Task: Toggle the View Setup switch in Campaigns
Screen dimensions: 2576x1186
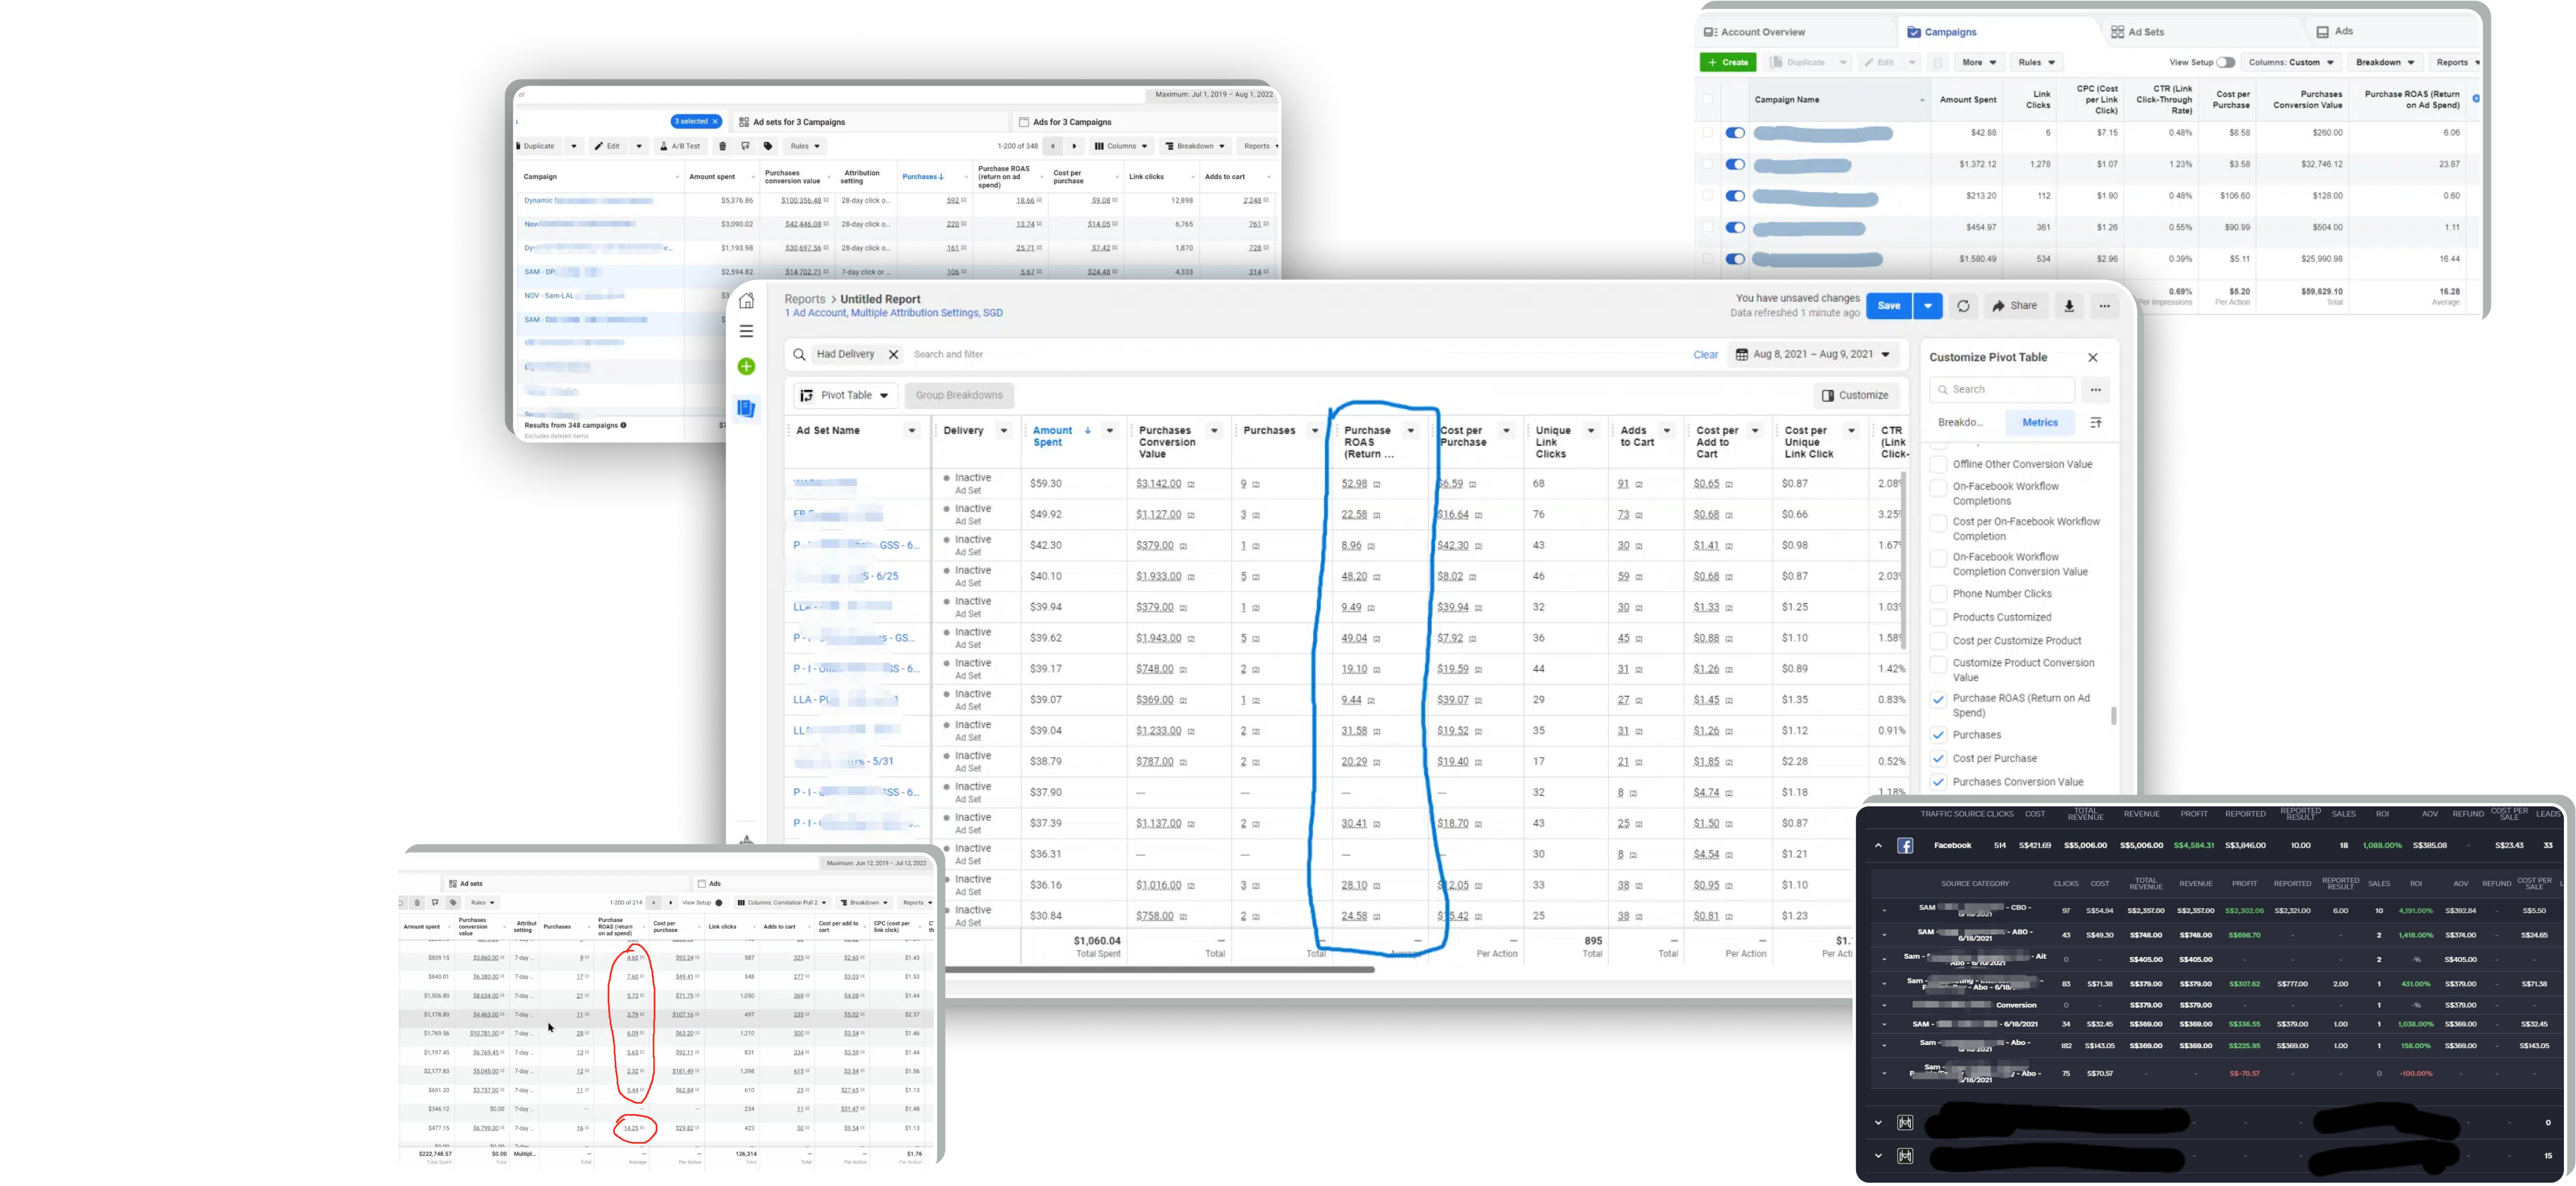Action: pos(2225,62)
